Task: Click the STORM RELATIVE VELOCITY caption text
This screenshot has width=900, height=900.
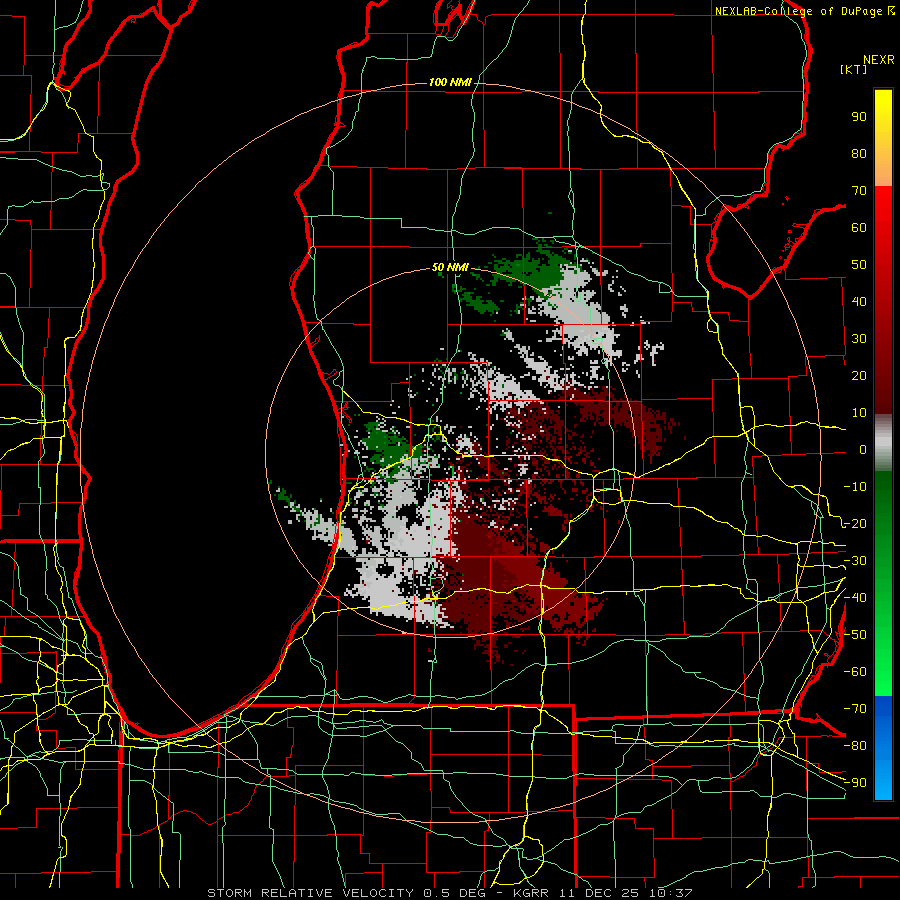Action: pos(310,893)
